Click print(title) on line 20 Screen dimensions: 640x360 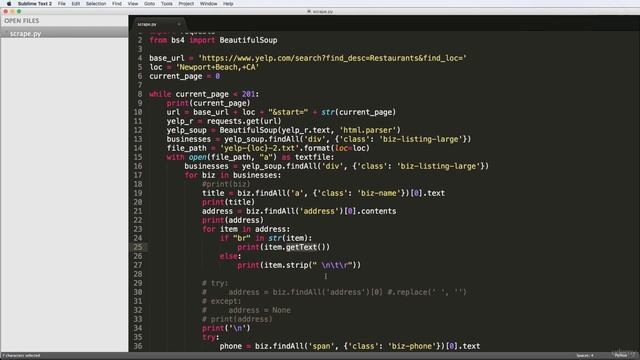[228, 202]
